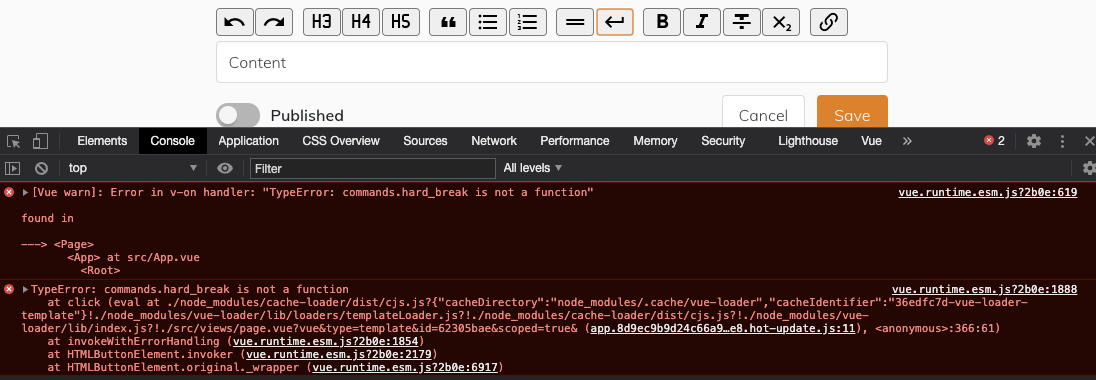
Task: Toggle italic formatting
Action: coord(702,22)
